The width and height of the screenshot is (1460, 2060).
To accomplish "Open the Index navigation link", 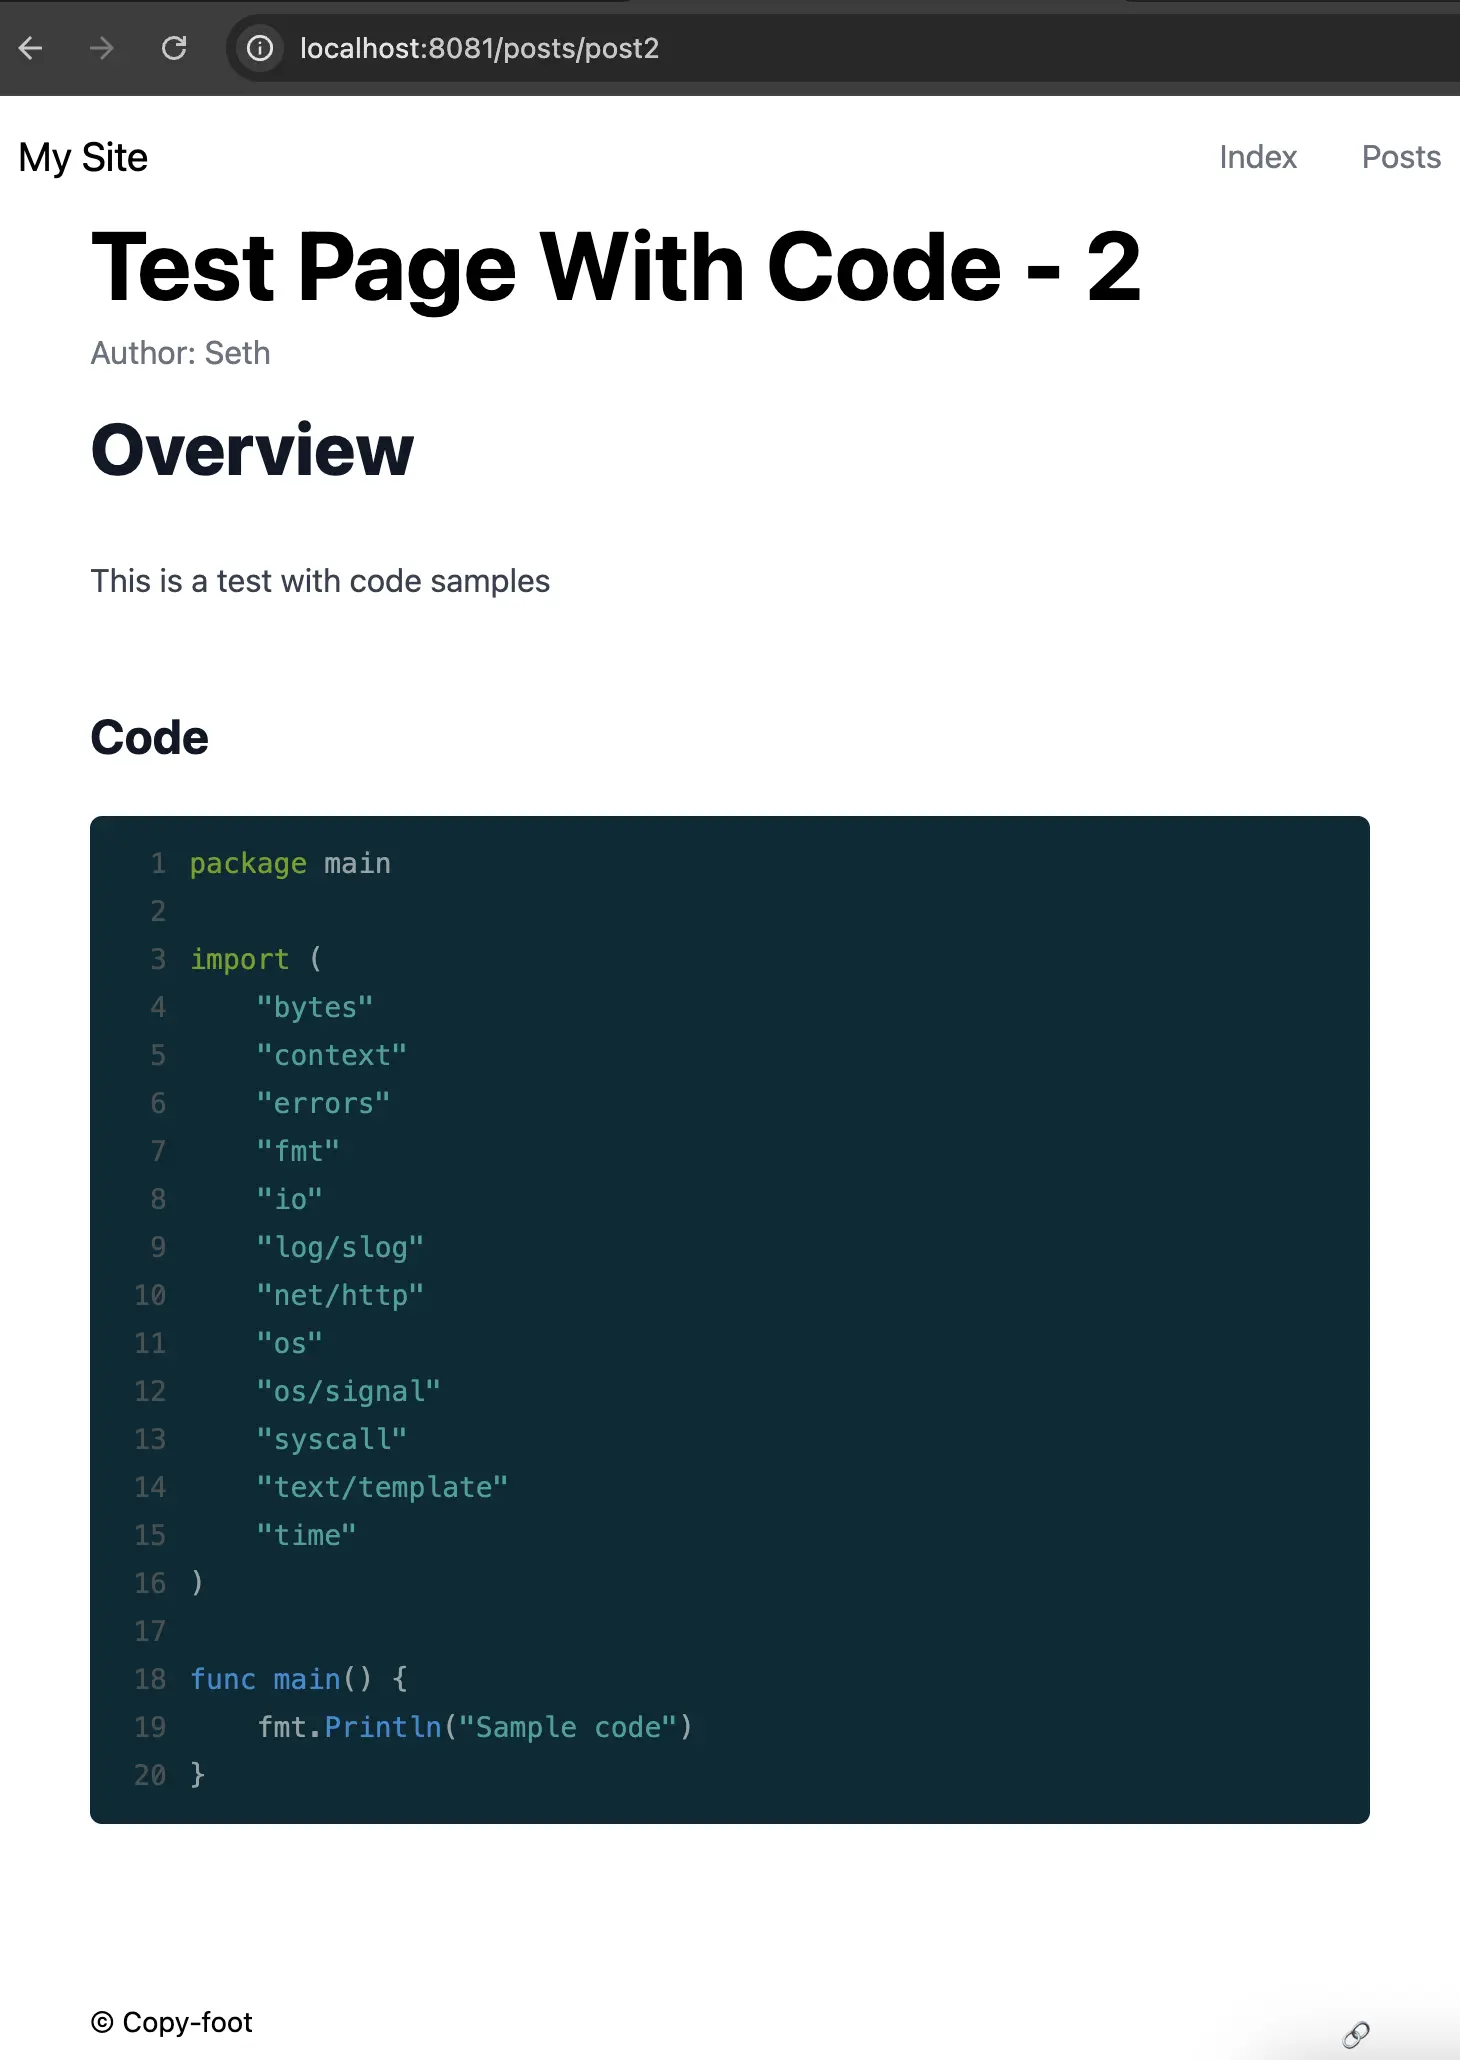I will 1257,157.
